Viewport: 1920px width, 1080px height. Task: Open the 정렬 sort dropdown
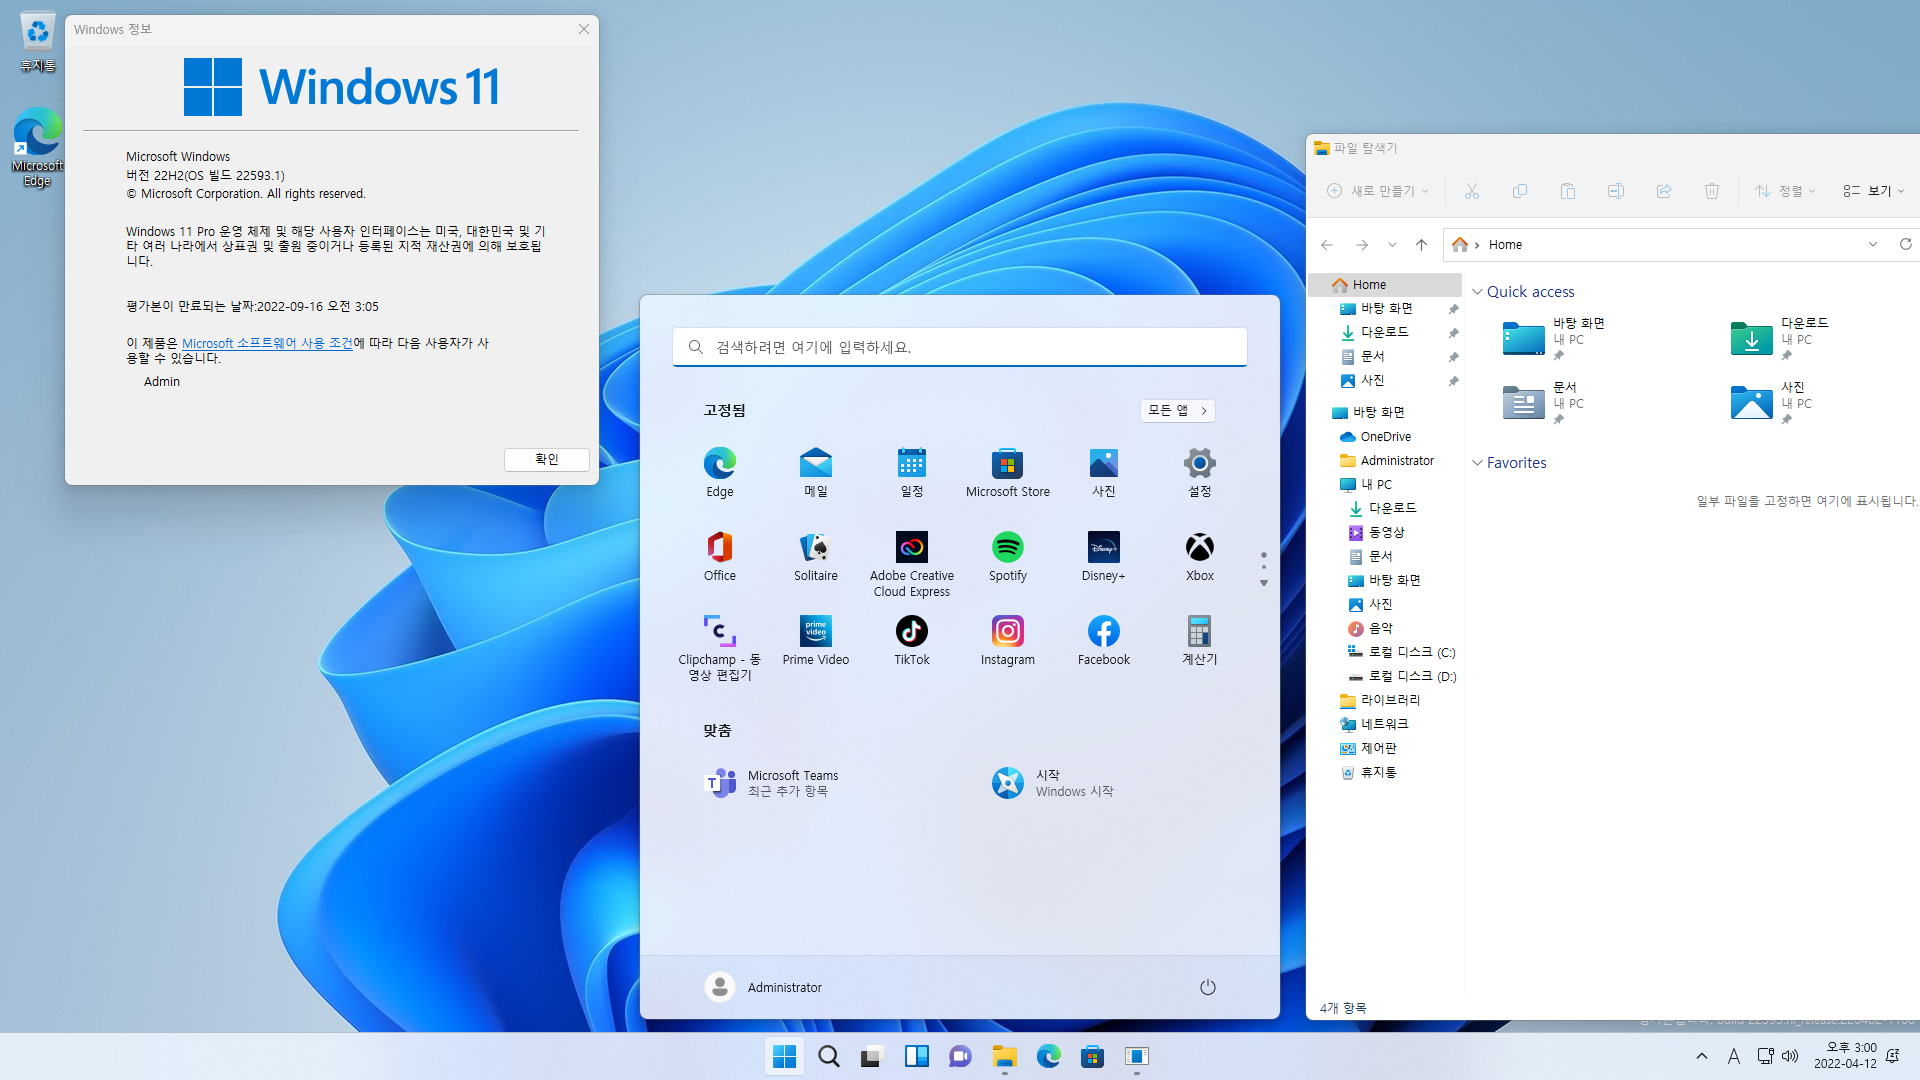tap(1784, 191)
